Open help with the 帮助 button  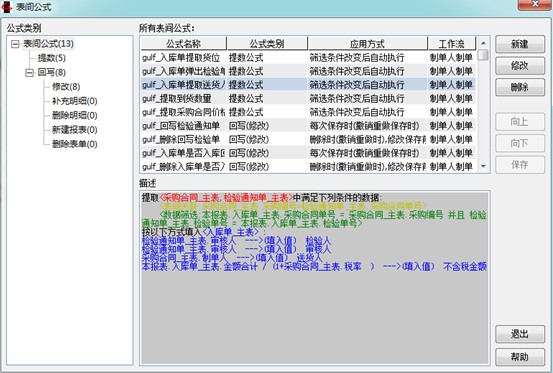point(520,357)
